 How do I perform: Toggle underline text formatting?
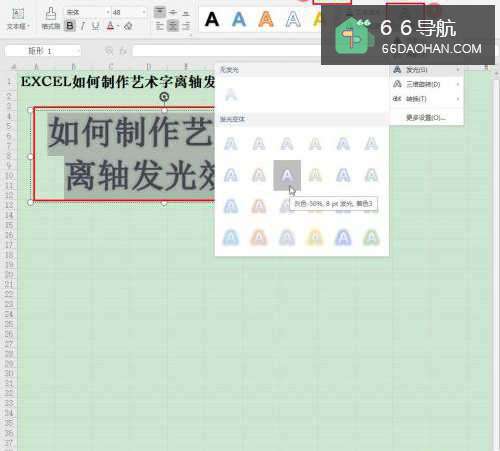(x=96, y=26)
